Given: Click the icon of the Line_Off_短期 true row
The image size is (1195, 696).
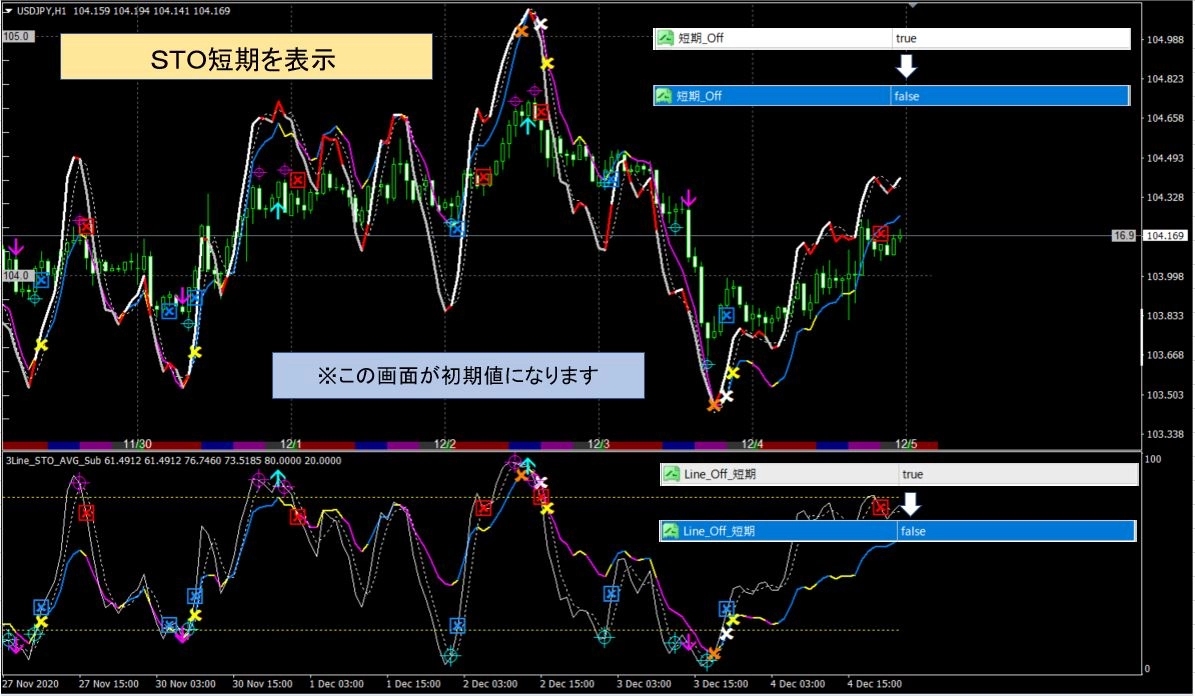Looking at the screenshot, I should coord(671,474).
